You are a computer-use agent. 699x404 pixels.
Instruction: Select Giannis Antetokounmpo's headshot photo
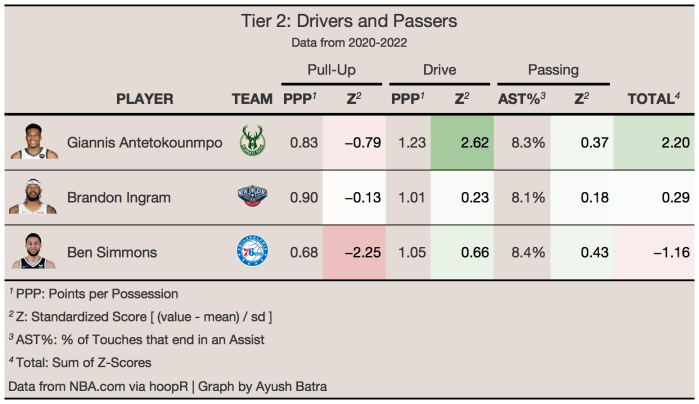click(34, 142)
